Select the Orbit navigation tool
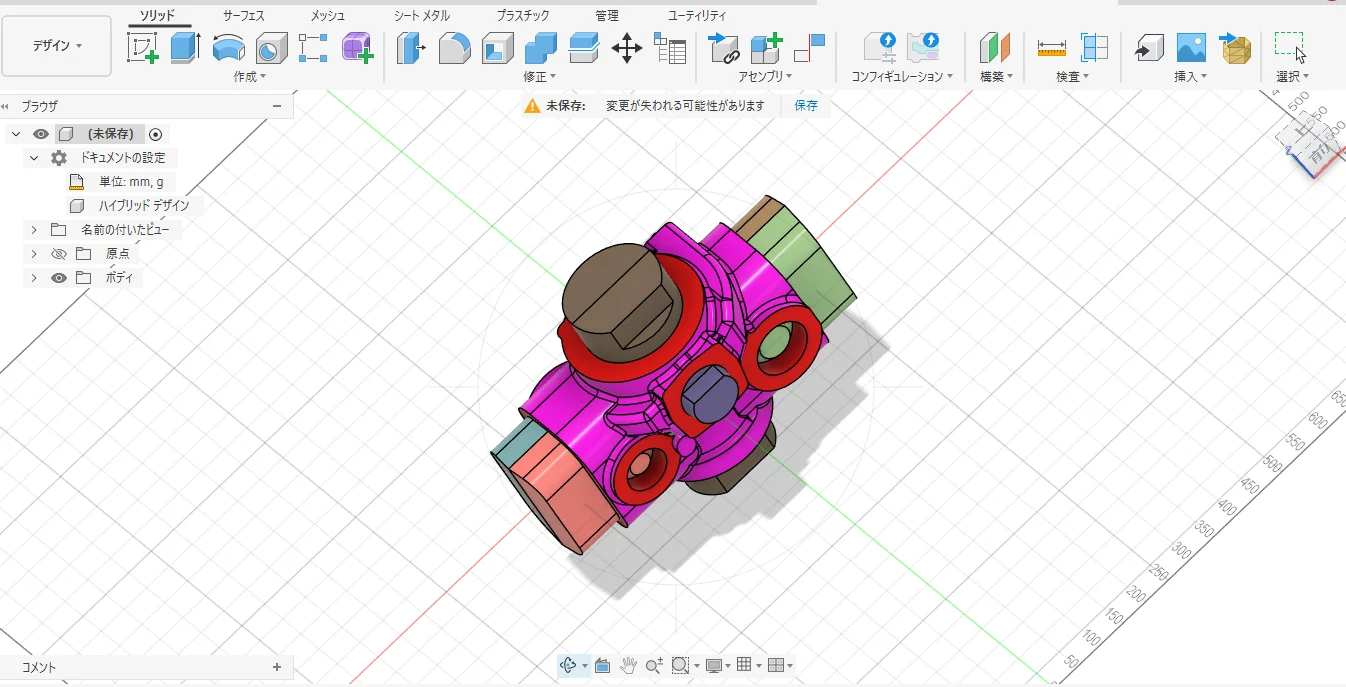Screen dimensions: 1346x687 point(568,665)
